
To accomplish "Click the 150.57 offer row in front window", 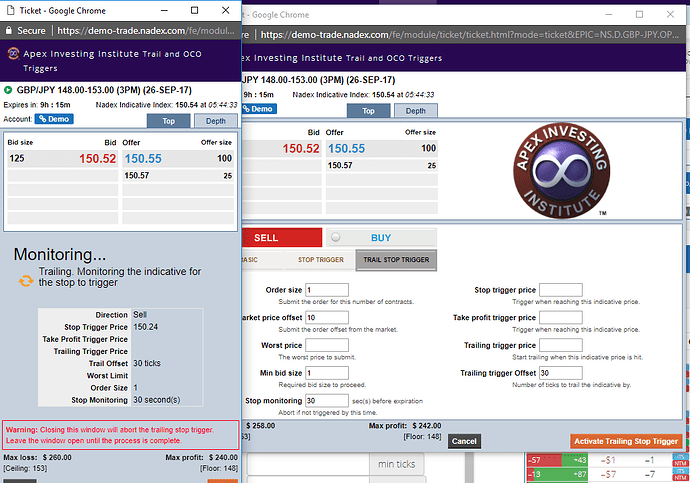I will click(178, 176).
